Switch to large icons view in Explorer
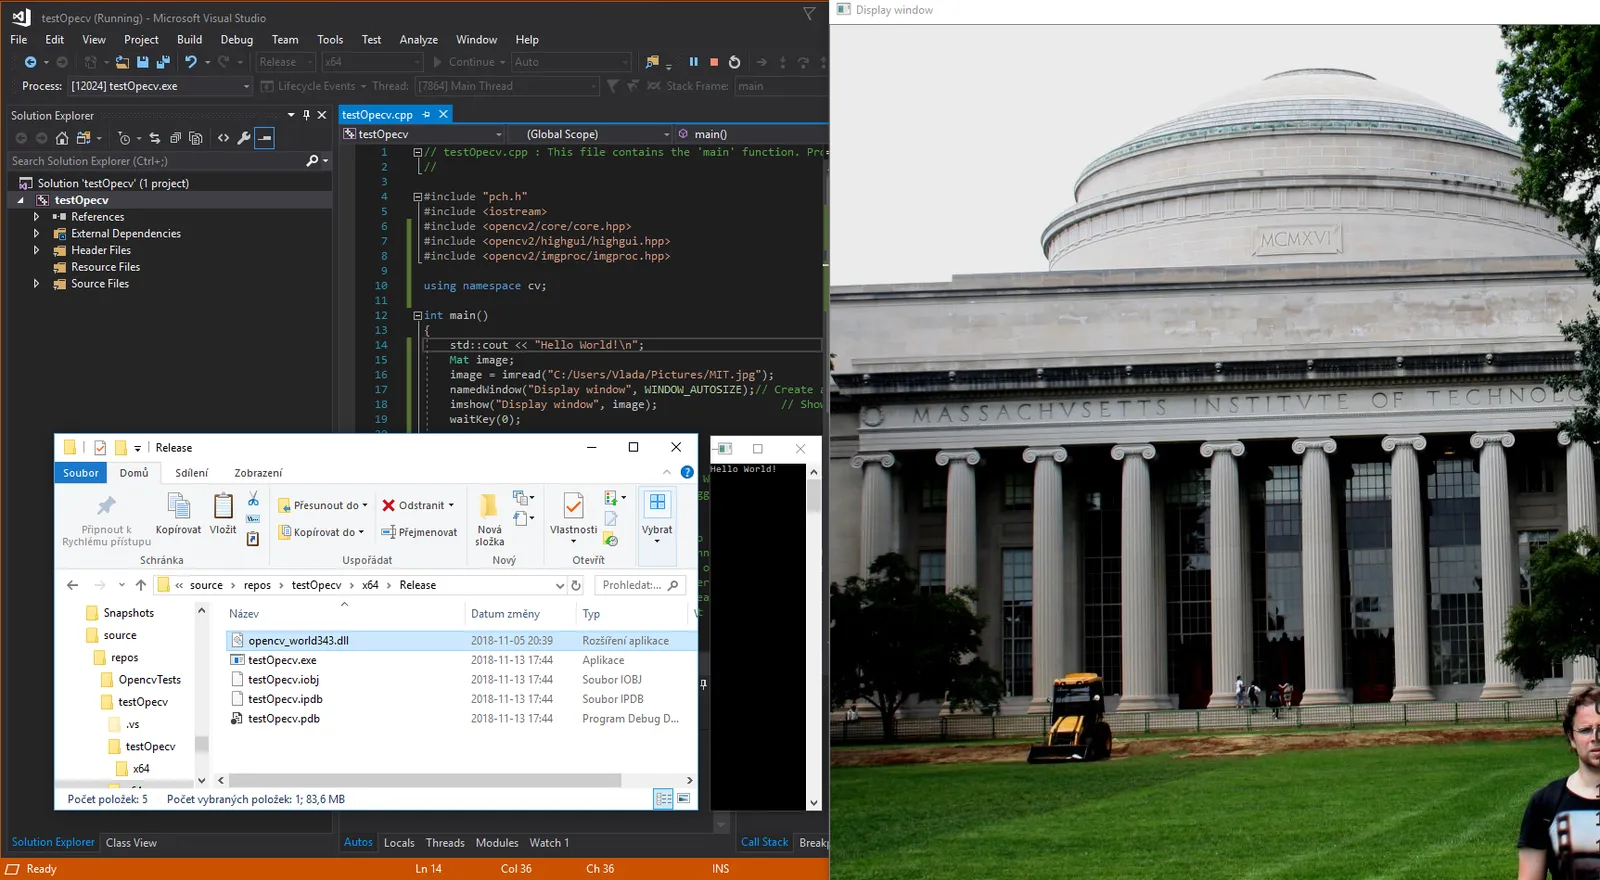The image size is (1600, 880). [684, 799]
